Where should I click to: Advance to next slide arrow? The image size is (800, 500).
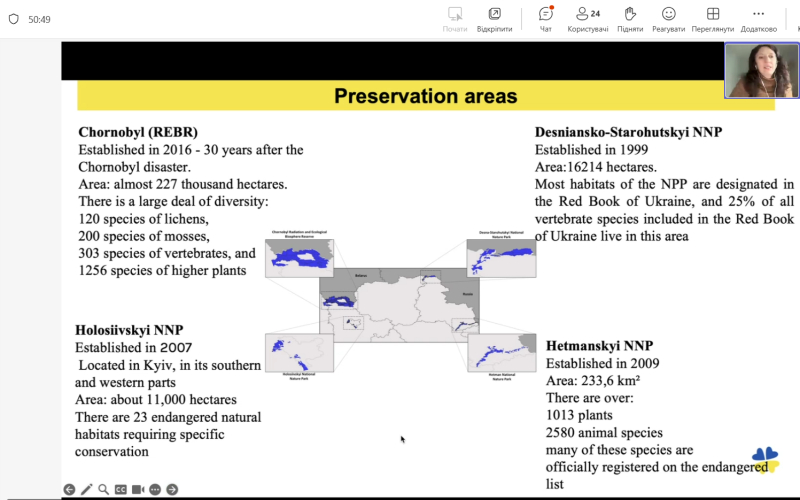pyautogui.click(x=172, y=489)
